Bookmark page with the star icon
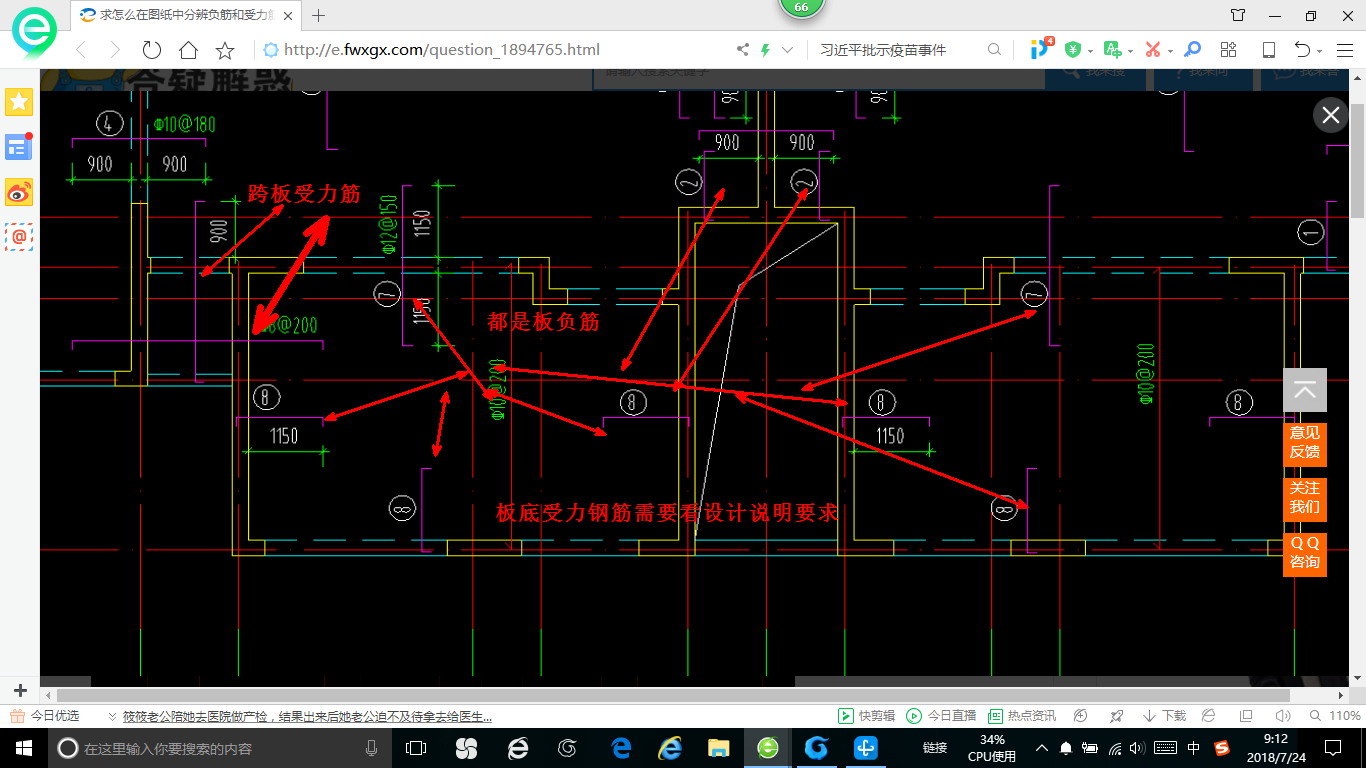The height and width of the screenshot is (768, 1366). (x=225, y=50)
